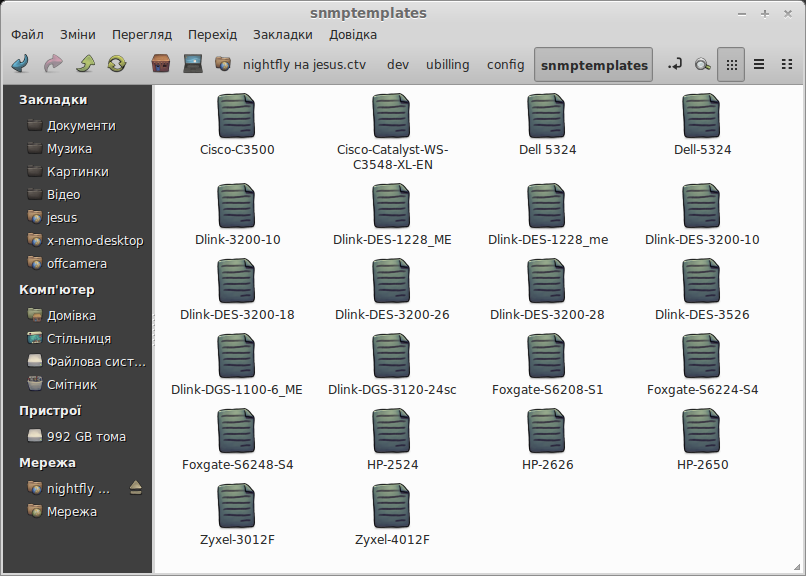Screen dimensions: 806x576
Task: Select the Foxgate-S6208-S1 file icon
Action: click(546, 356)
